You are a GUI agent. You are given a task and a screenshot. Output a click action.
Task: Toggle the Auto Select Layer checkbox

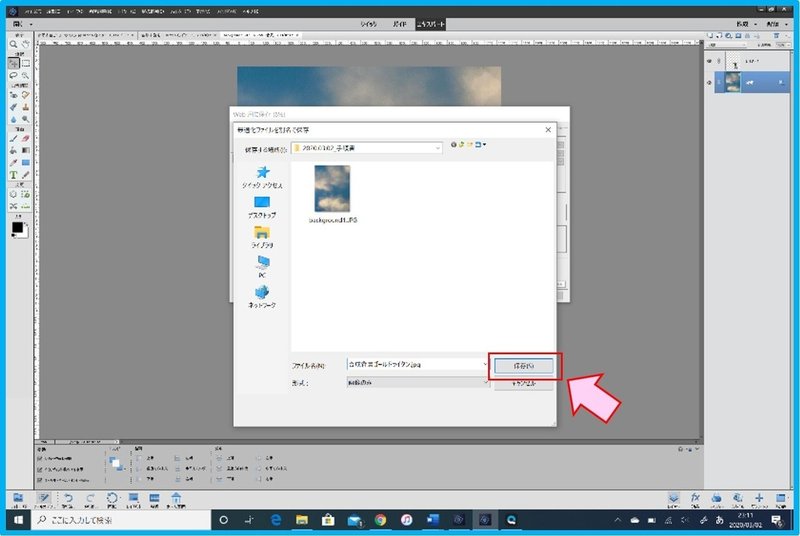click(40, 458)
